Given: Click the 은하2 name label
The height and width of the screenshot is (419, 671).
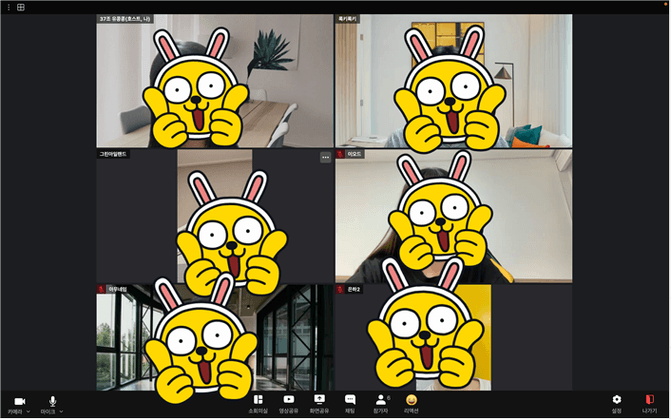Looking at the screenshot, I should tap(353, 289).
